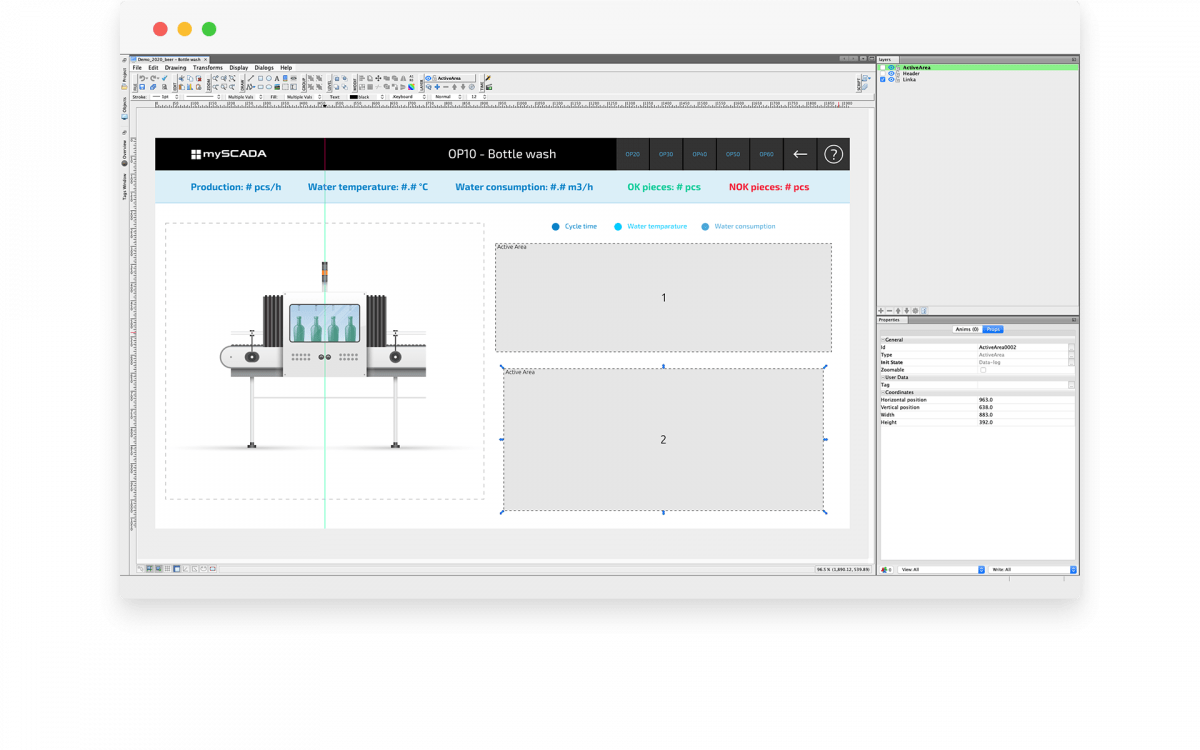Click the first zoom magnifier icon
The height and width of the screenshot is (750, 1200).
pos(215,78)
